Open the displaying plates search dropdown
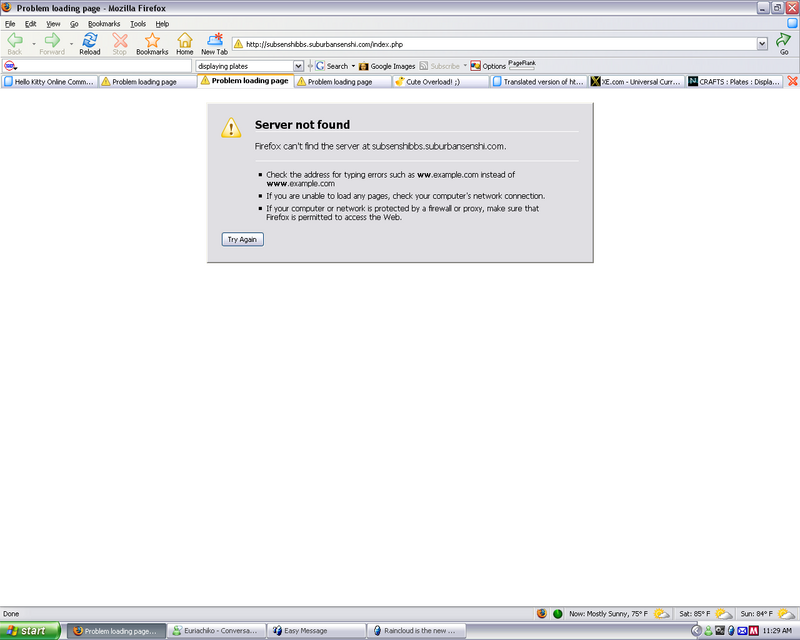The height and width of the screenshot is (640, 800). 298,66
